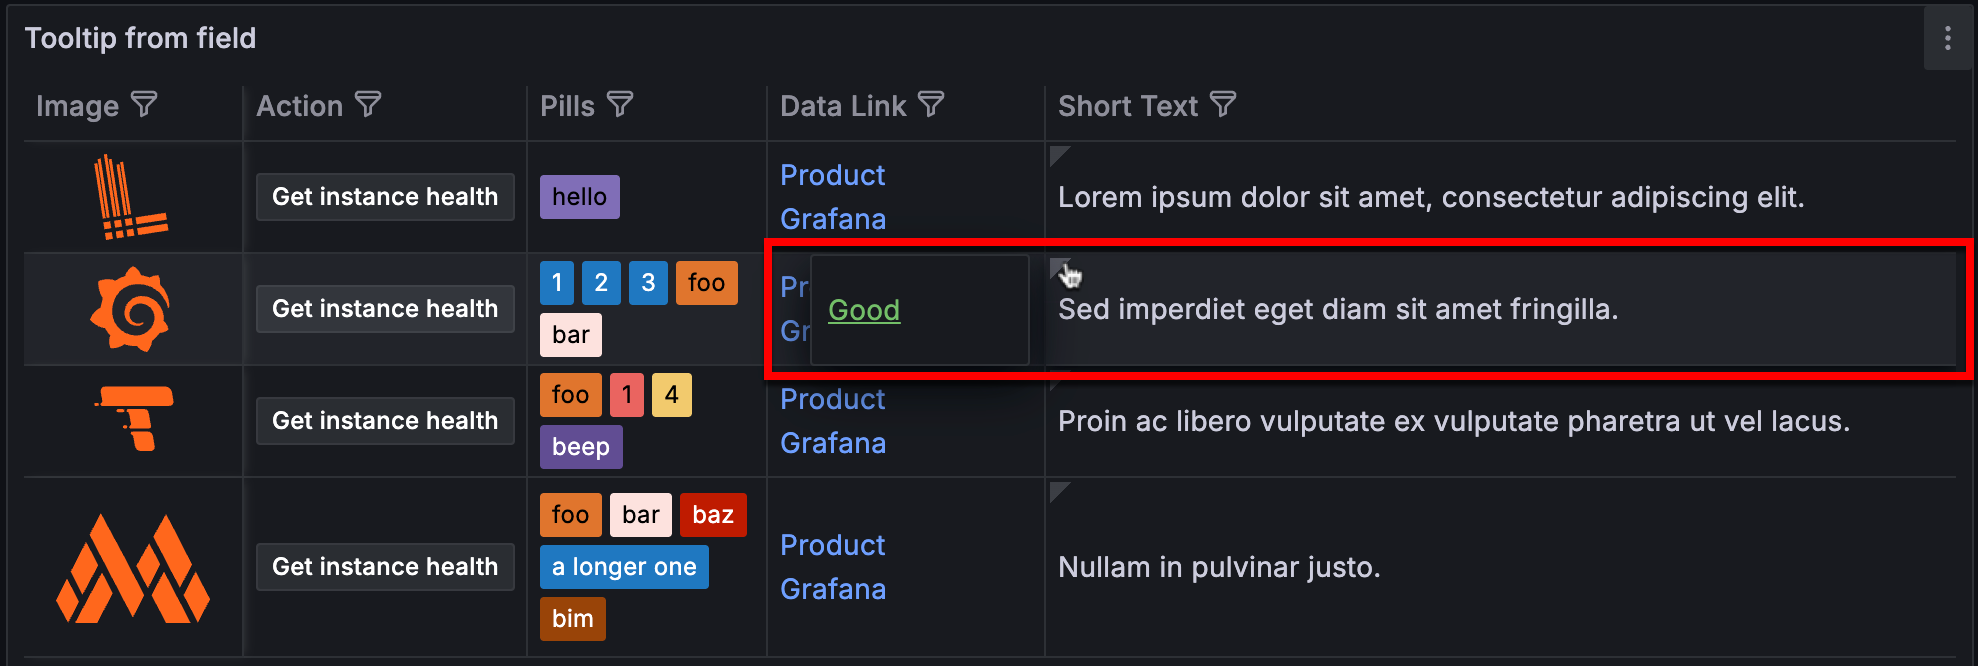The height and width of the screenshot is (666, 1978).
Task: Click the Grafana logo in the second row
Action: (132, 308)
